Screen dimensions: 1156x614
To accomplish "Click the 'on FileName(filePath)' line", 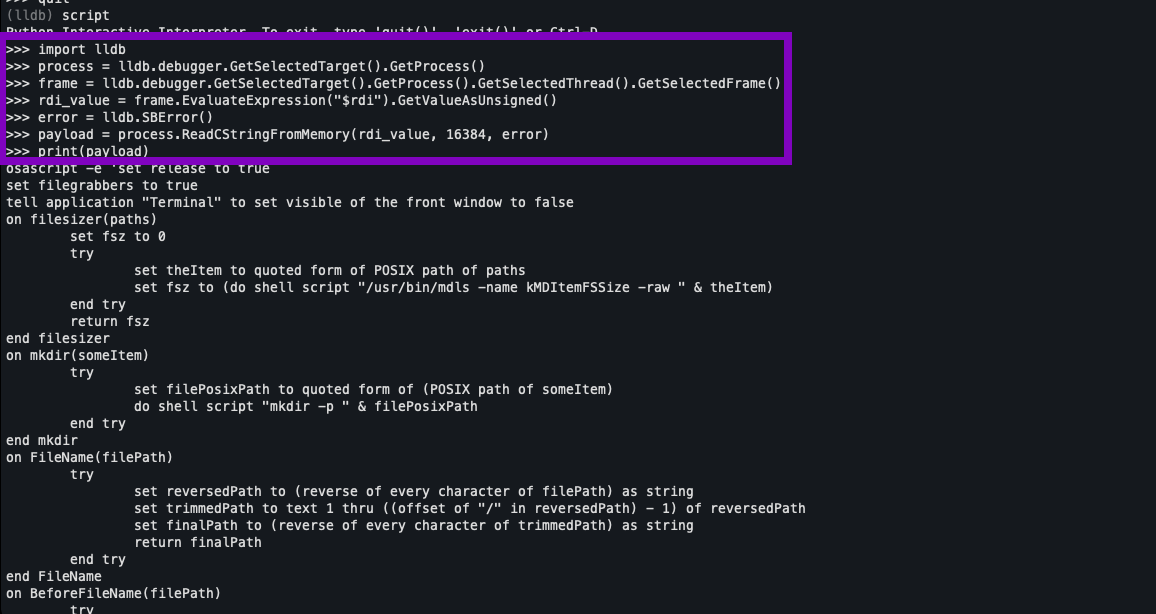I will coord(89,458).
